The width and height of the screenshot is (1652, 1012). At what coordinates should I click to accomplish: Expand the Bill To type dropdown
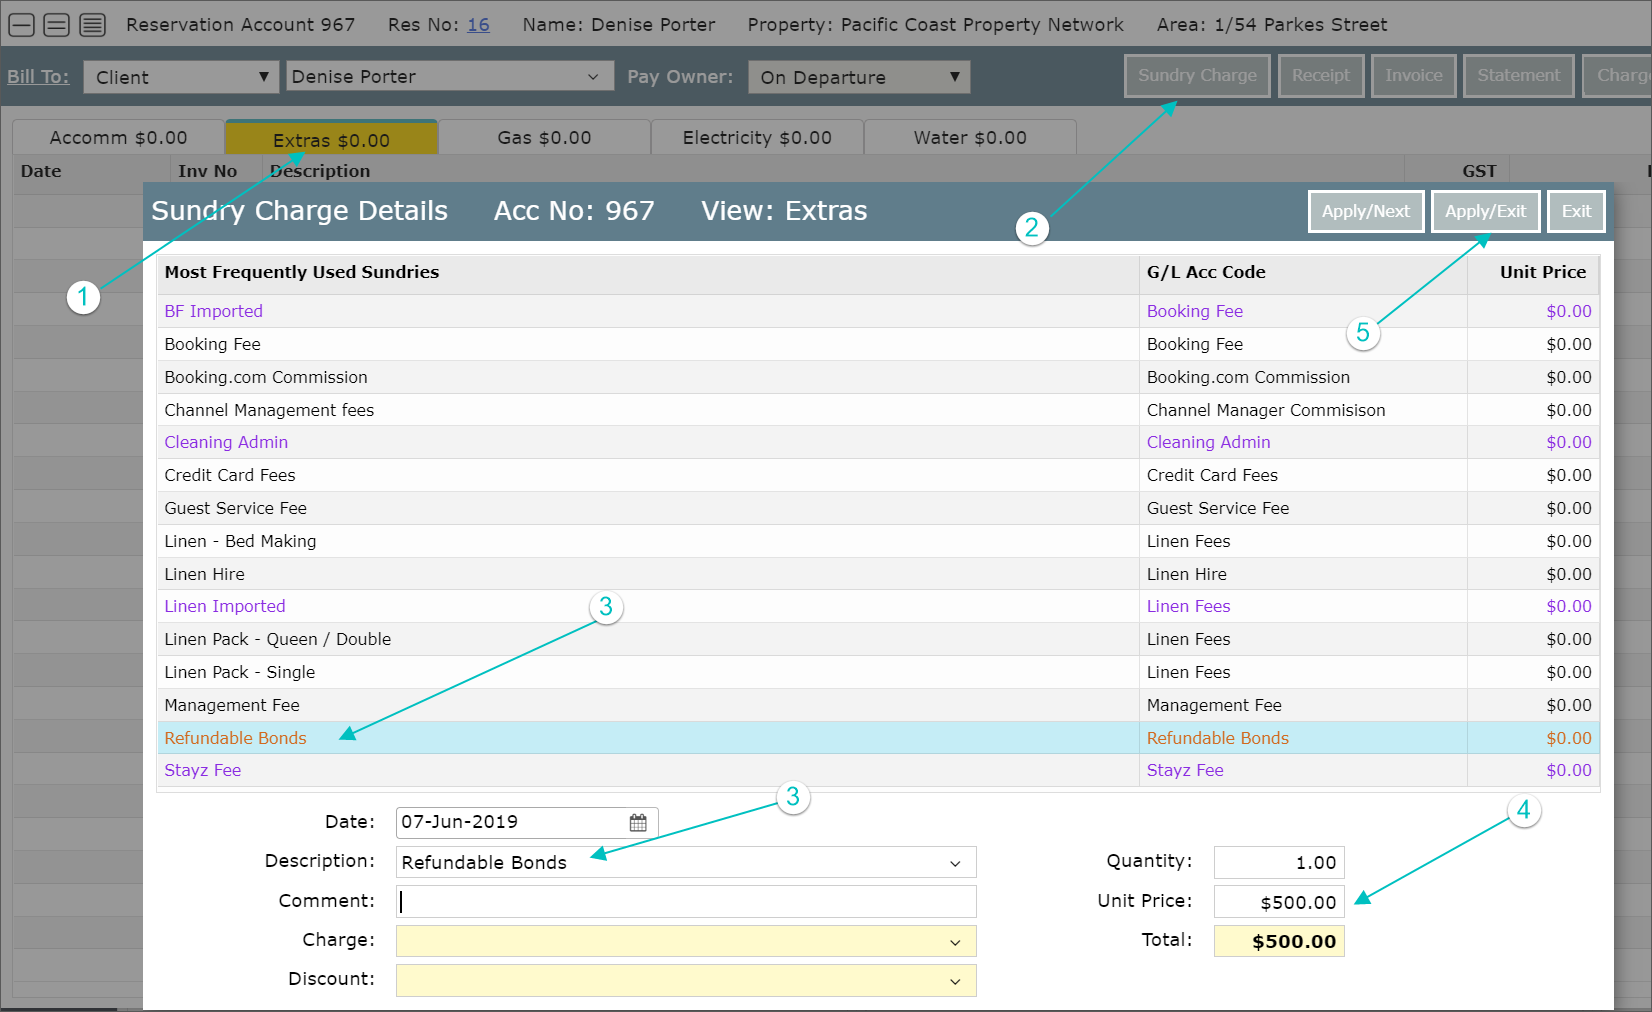181,77
